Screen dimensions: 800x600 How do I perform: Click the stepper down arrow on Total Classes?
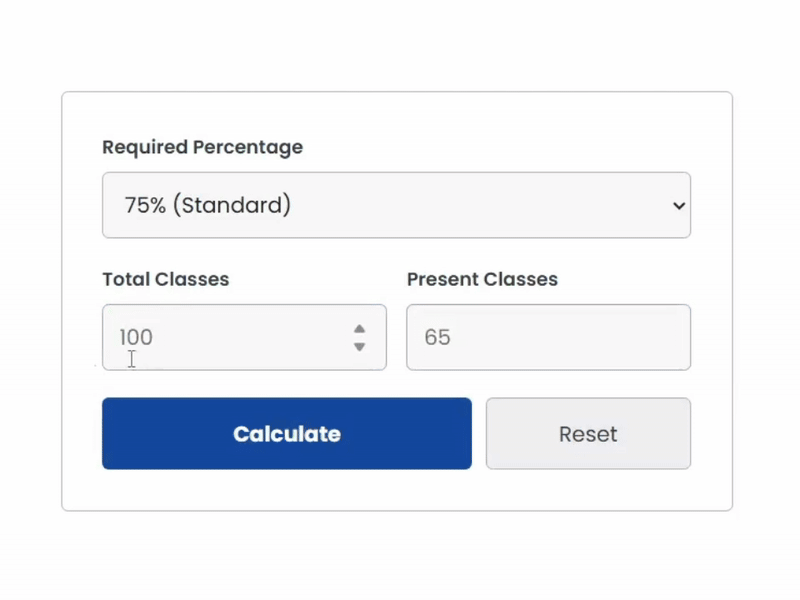pyautogui.click(x=359, y=346)
